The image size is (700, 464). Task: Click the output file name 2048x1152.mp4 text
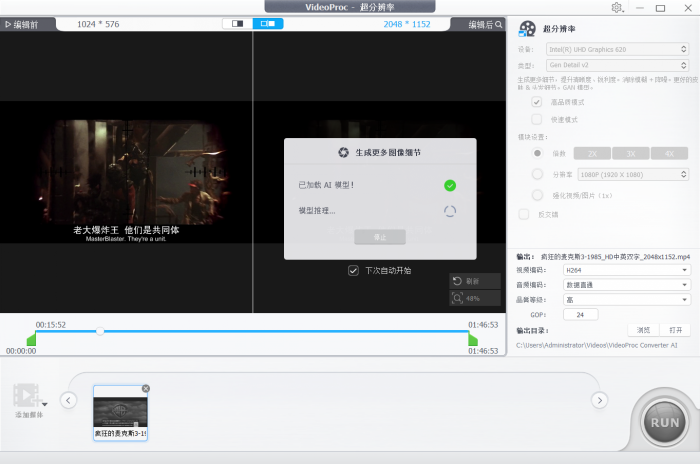[615, 257]
